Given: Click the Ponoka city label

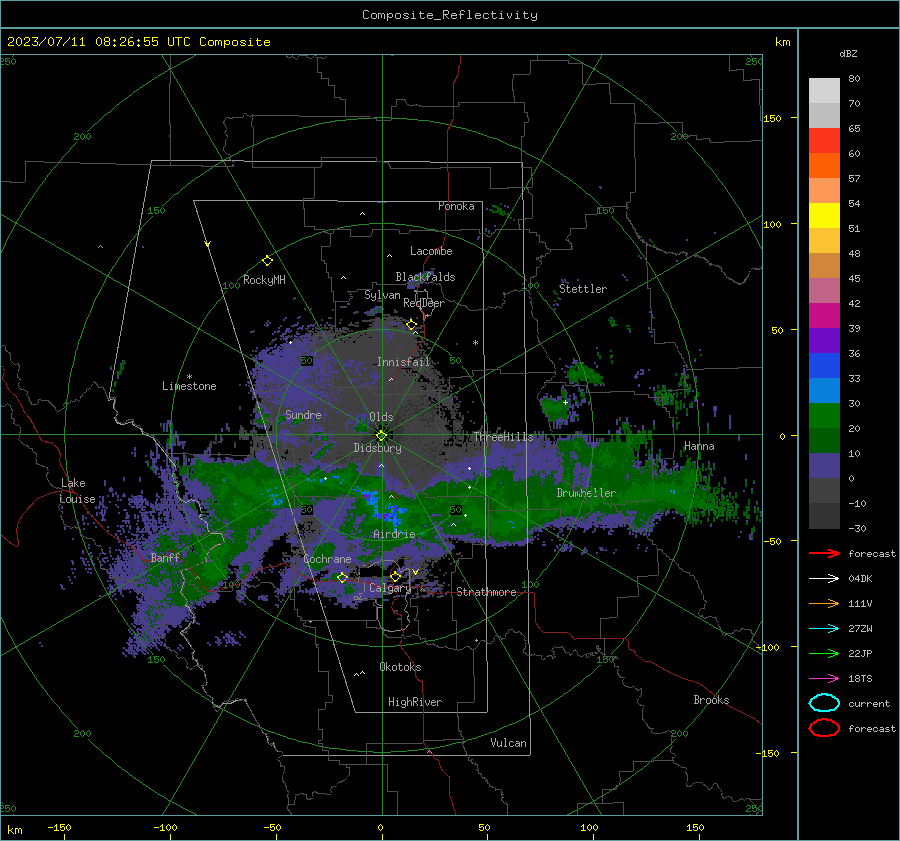Looking at the screenshot, I should coord(456,206).
